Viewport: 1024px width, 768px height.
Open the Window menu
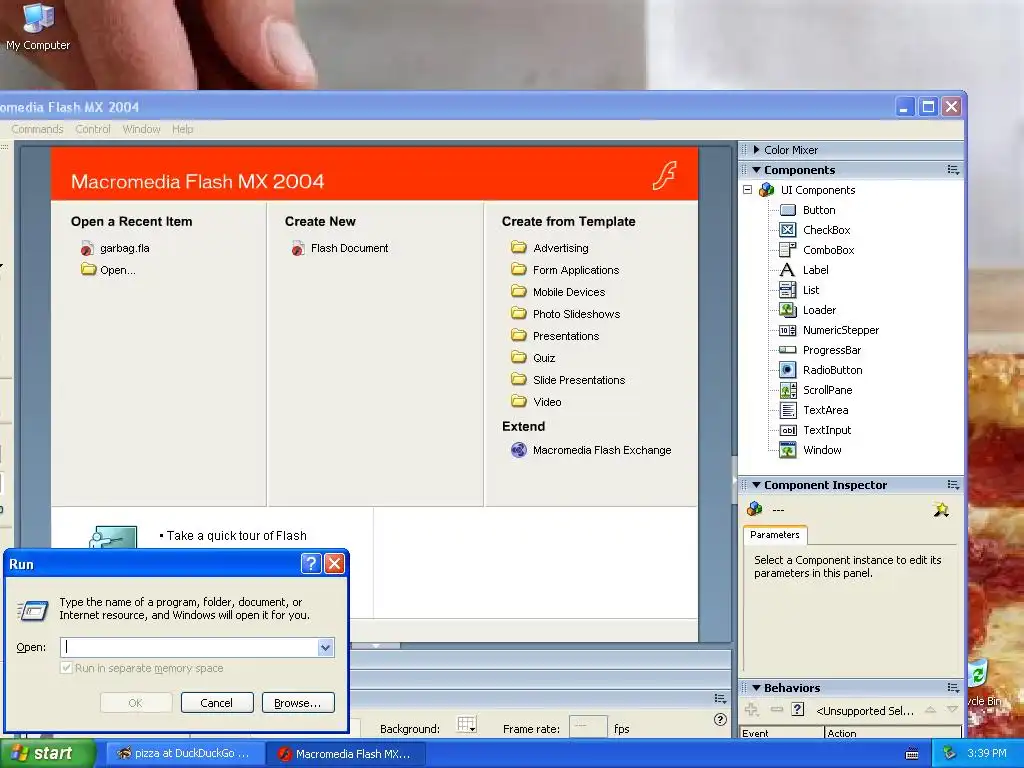coord(141,129)
